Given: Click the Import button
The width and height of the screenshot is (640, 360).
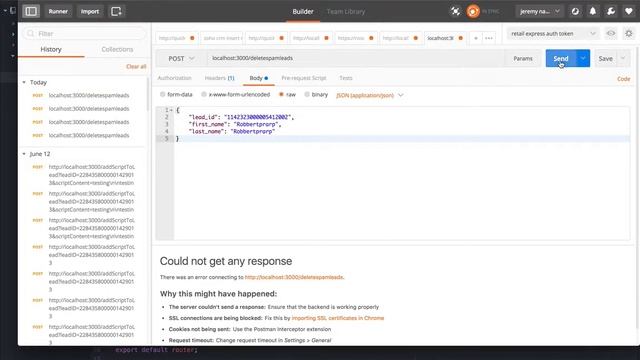Looking at the screenshot, I should click(90, 11).
